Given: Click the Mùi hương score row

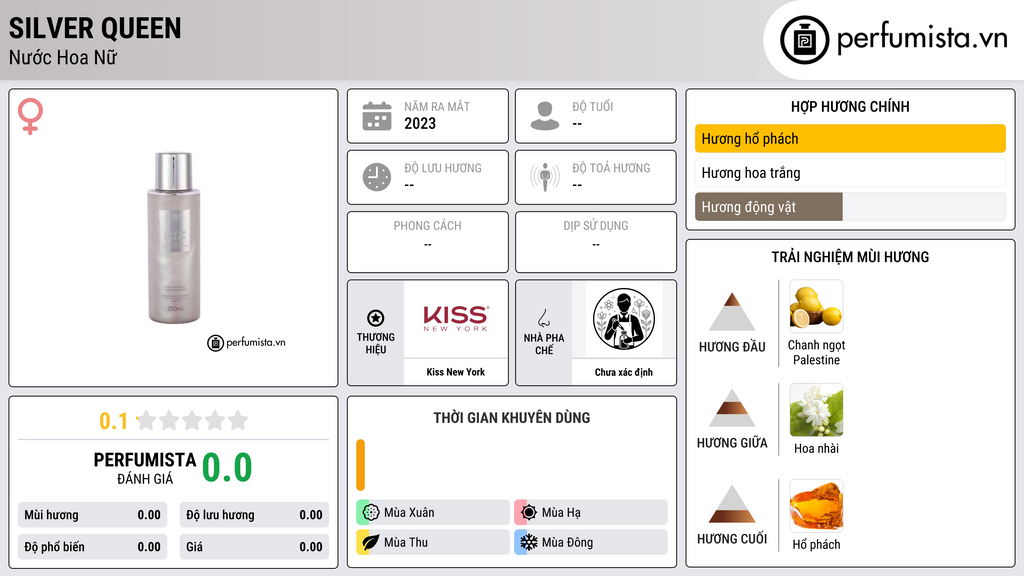Looking at the screenshot, I should tap(93, 515).
